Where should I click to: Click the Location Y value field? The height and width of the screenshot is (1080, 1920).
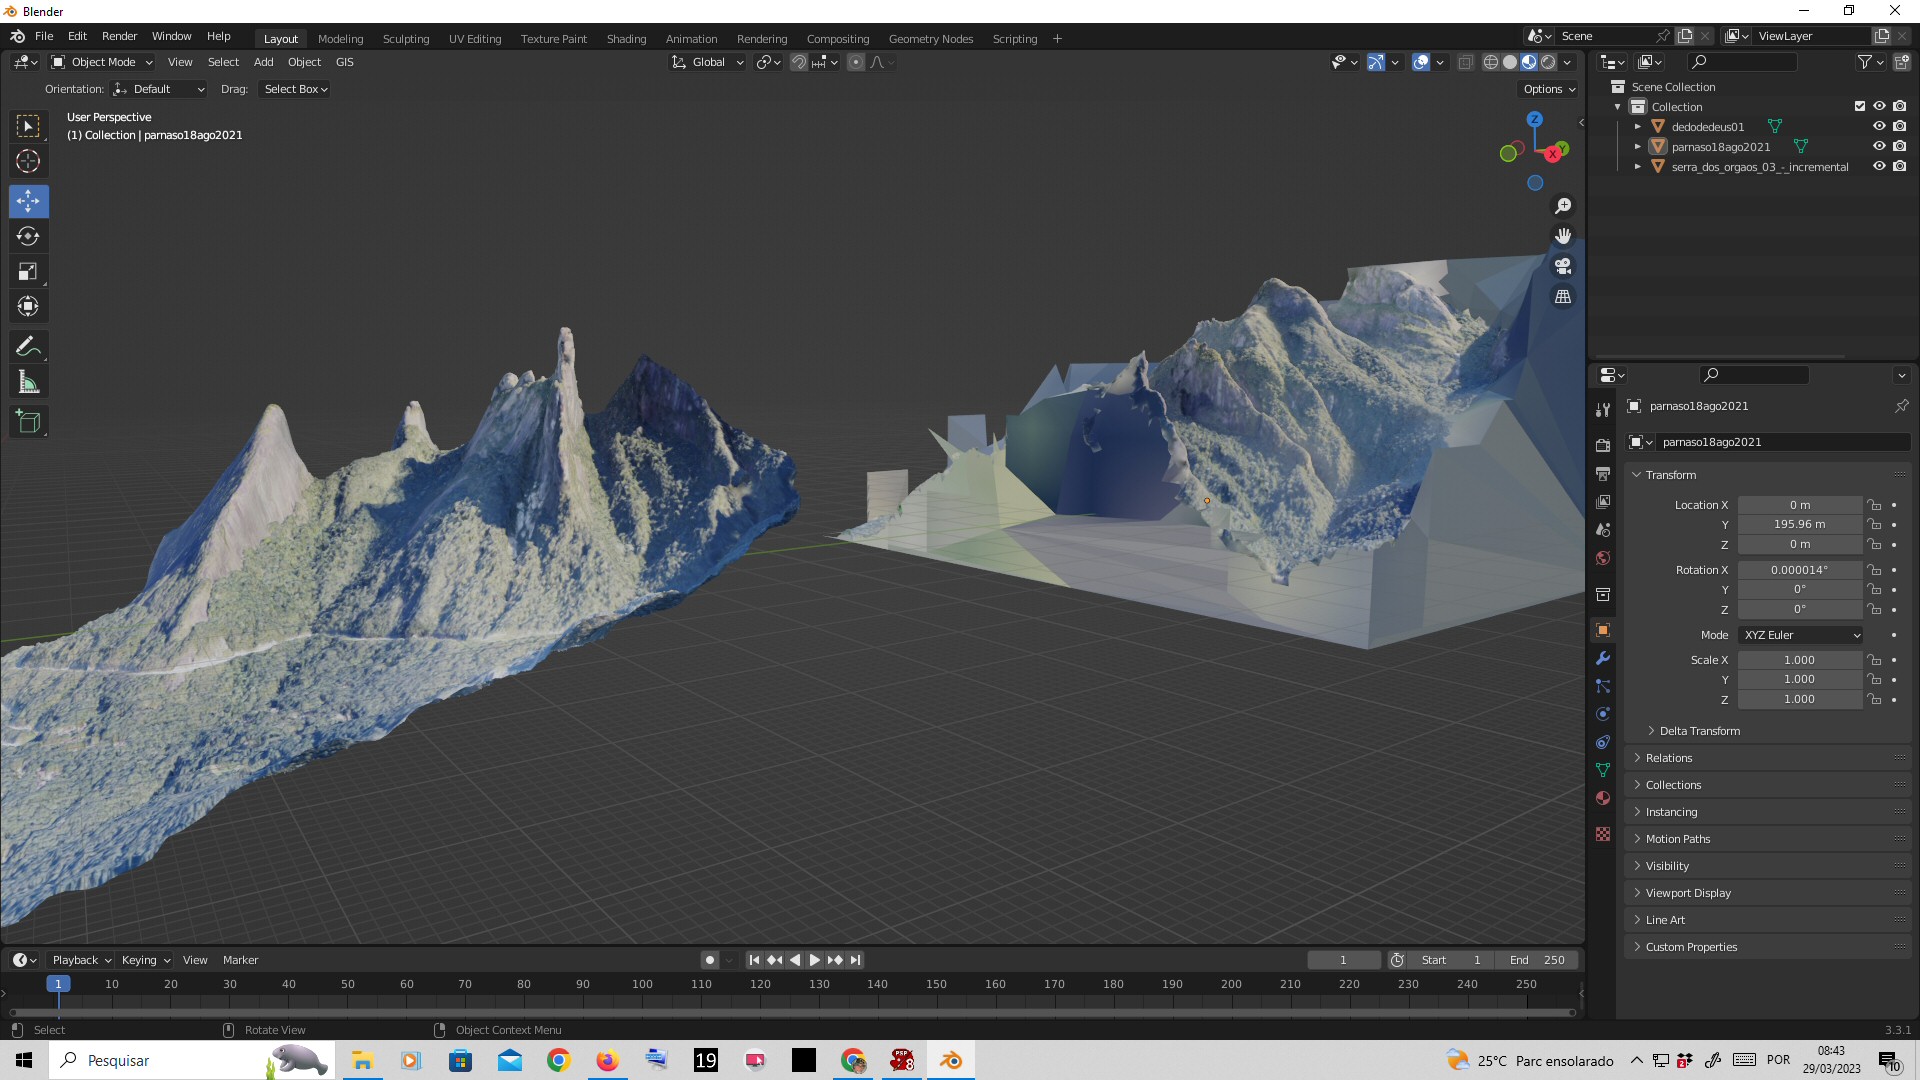click(x=1799, y=524)
